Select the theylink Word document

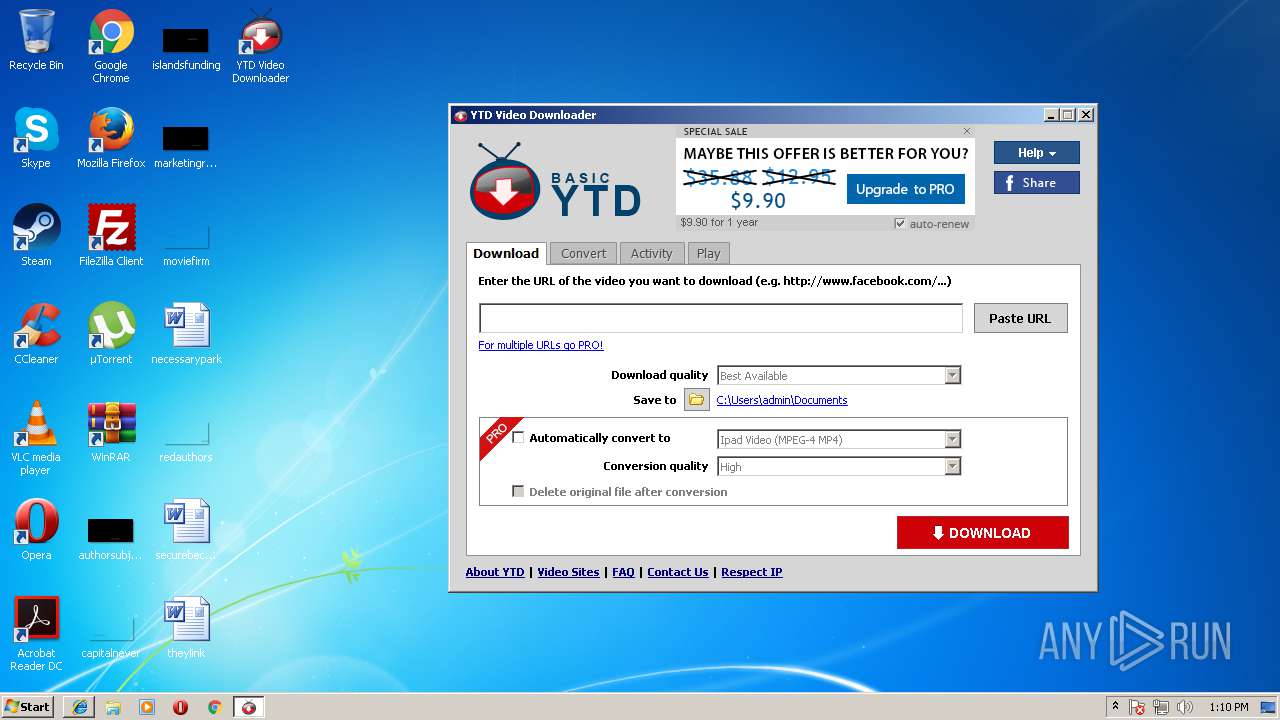click(x=186, y=628)
